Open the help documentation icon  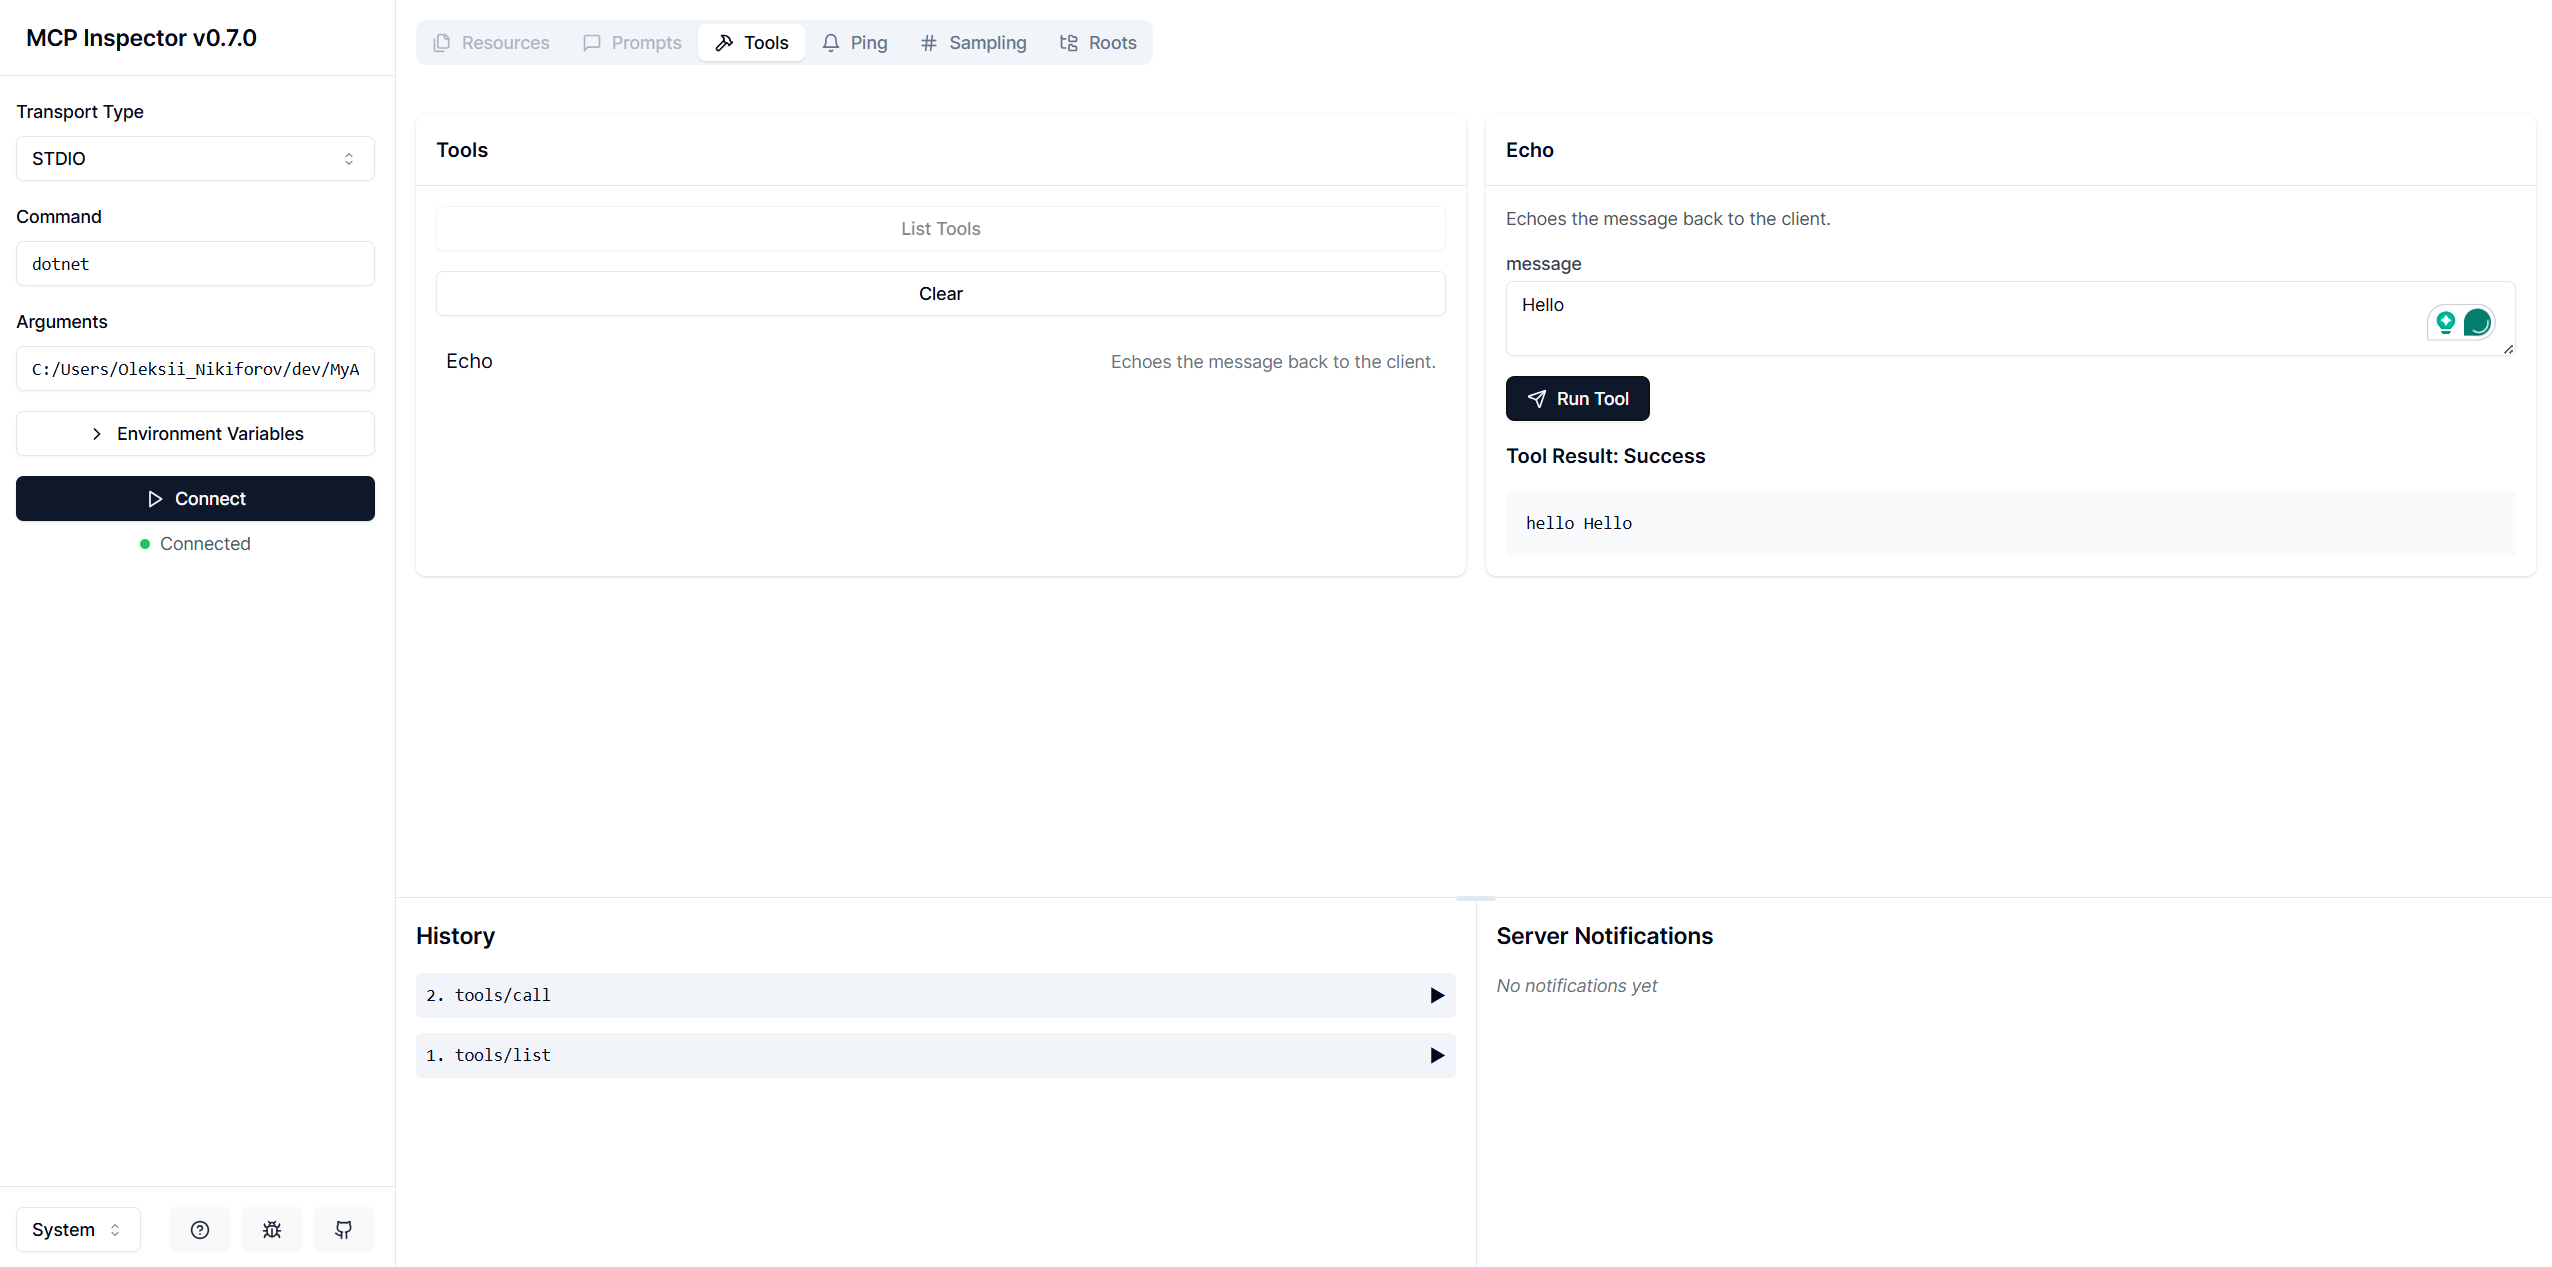(x=200, y=1229)
